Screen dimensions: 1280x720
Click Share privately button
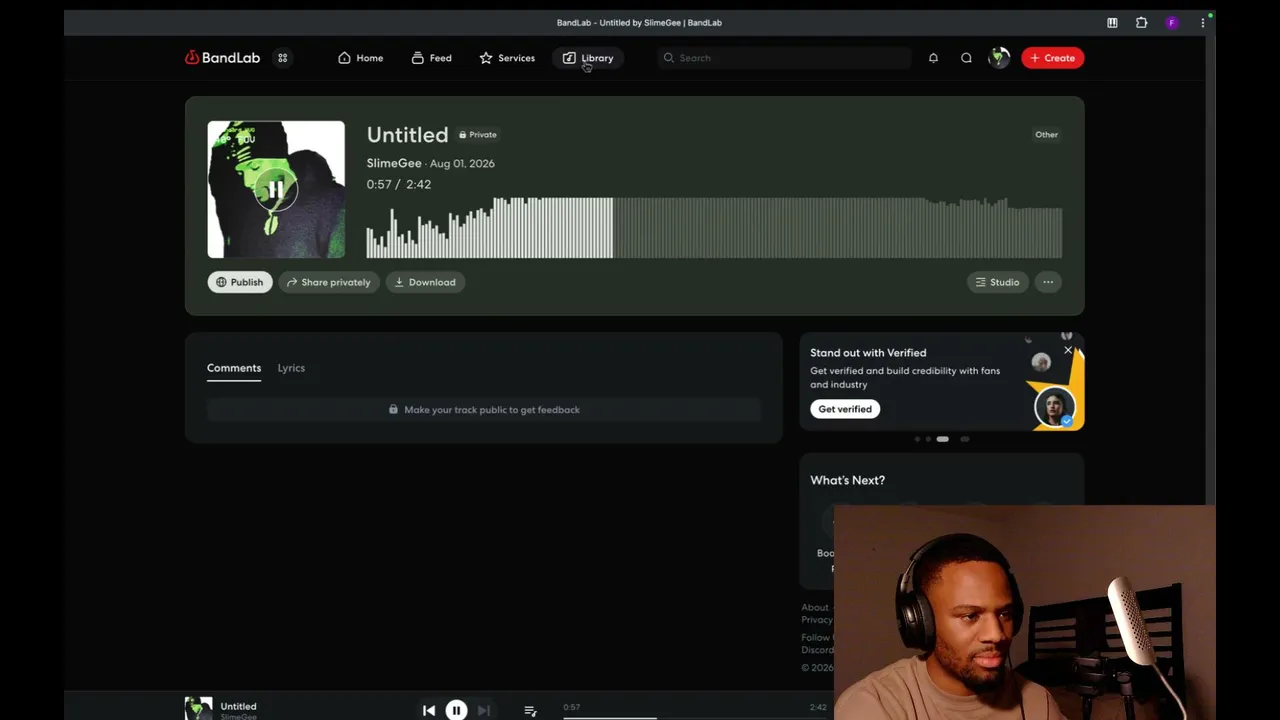pos(328,282)
